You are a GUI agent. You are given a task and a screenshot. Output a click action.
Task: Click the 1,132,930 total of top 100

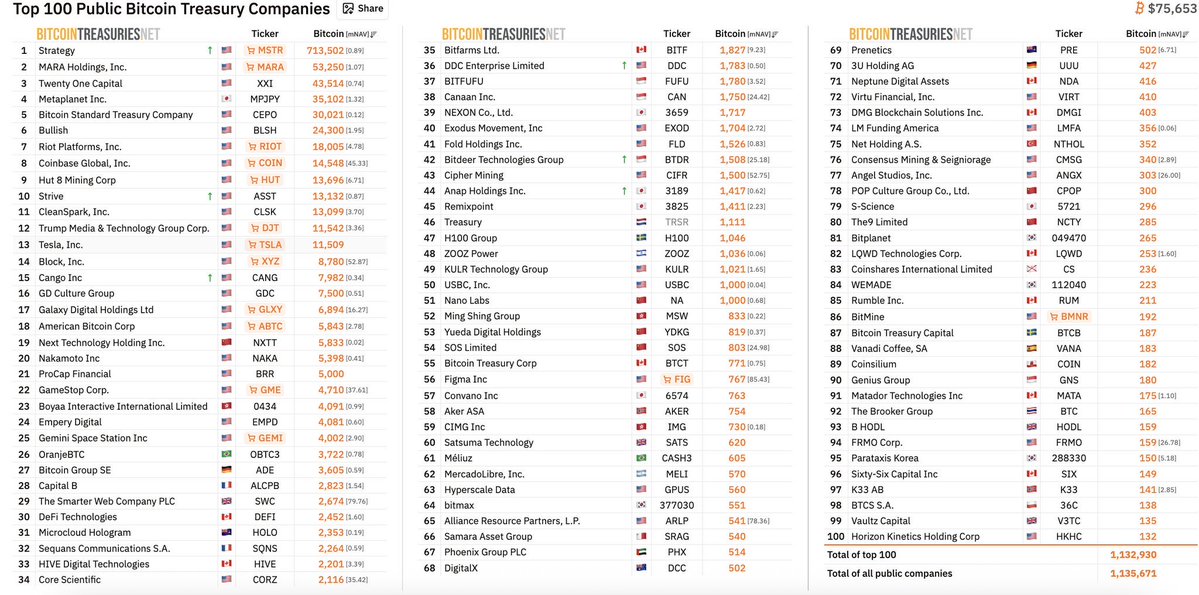tap(1134, 555)
